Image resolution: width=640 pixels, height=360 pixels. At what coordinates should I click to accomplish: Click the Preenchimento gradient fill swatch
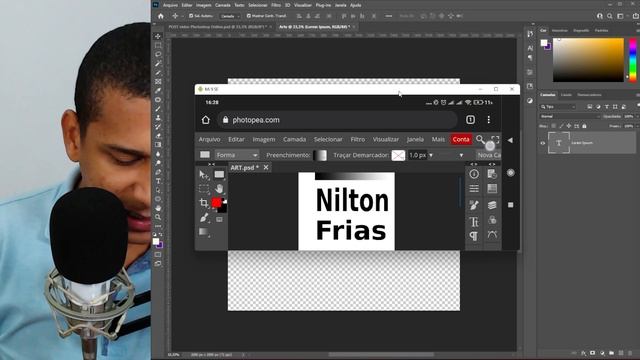click(320, 155)
